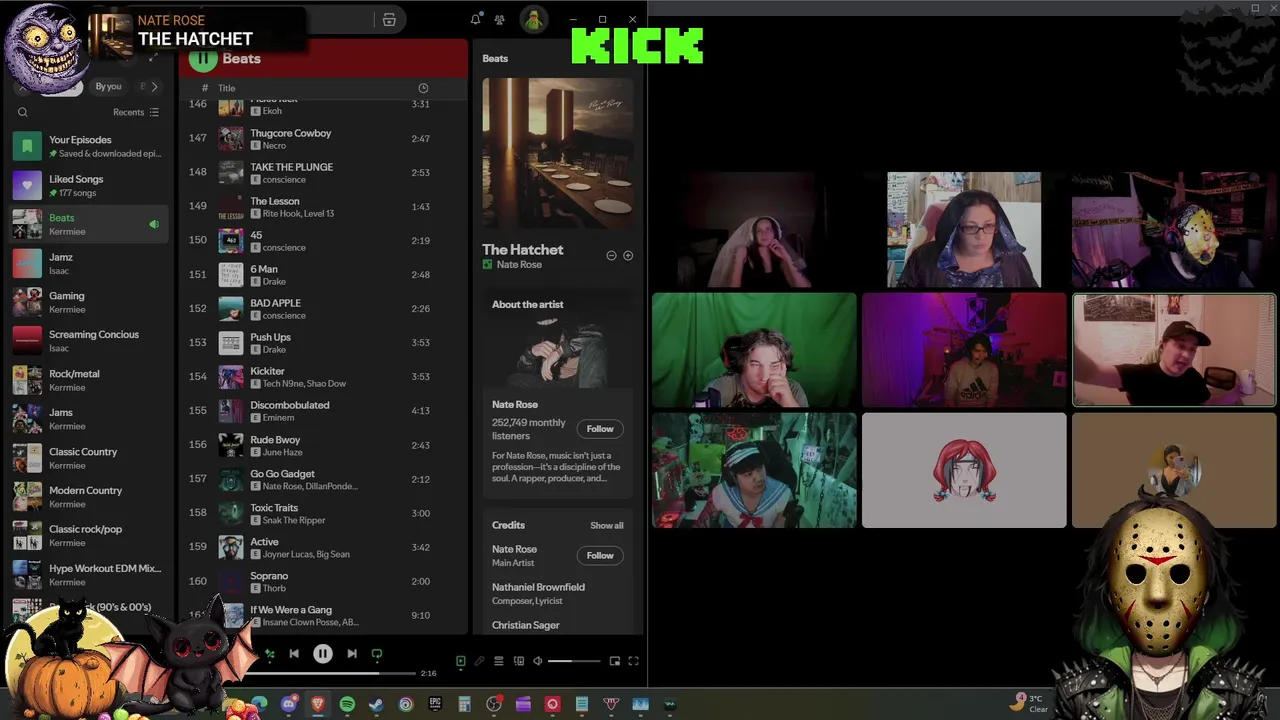
Task: Remove The Hatchet with the minus circle icon
Action: pos(611,256)
